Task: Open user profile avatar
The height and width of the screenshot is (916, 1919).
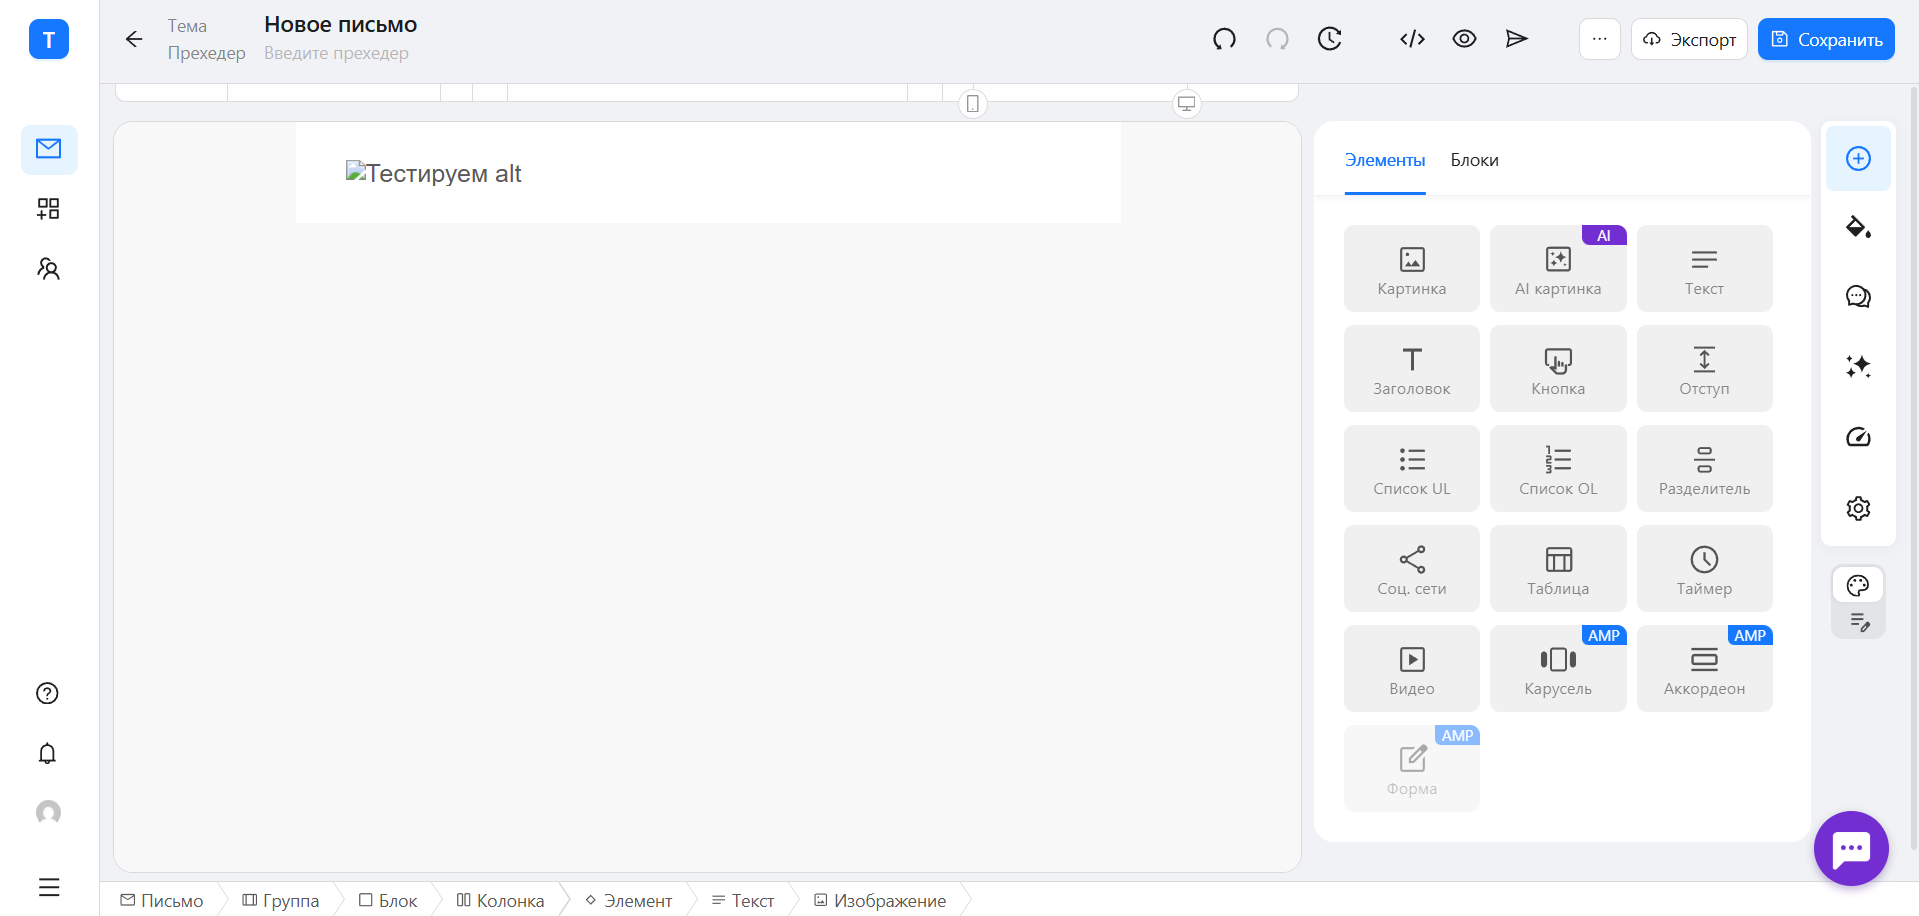Action: 48,813
